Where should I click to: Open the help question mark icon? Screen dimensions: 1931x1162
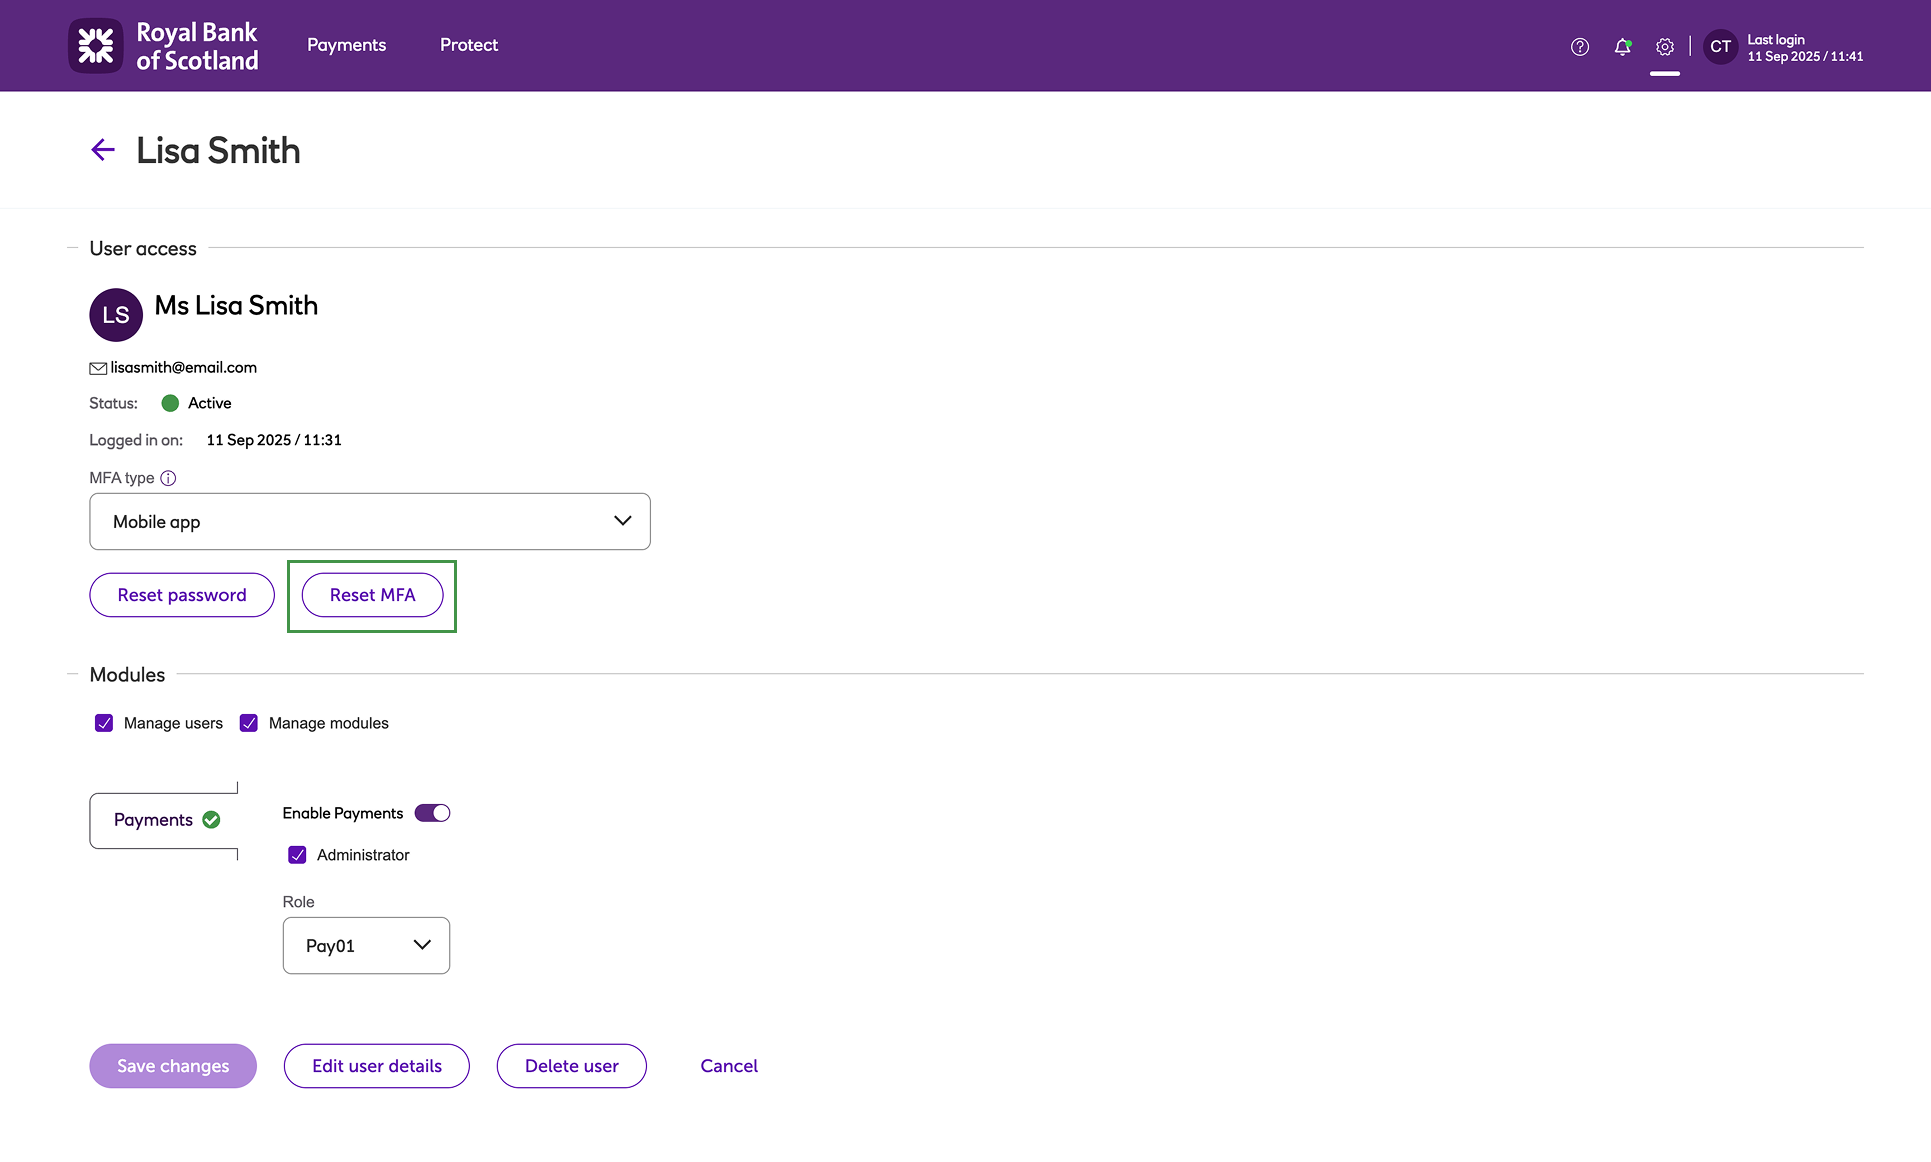[x=1579, y=47]
